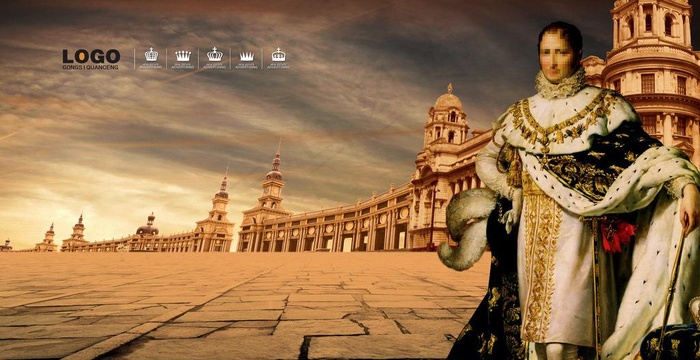This screenshot has width=700, height=360.
Task: Click the caption under the fifth crown
Action: tap(279, 67)
